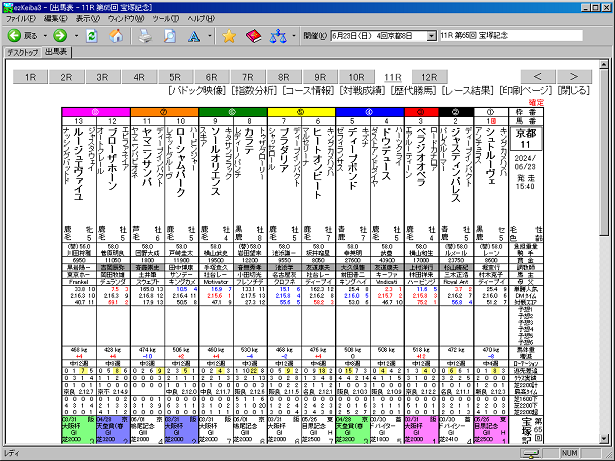
Task: Open the 指数分析 link
Action: tap(255, 91)
